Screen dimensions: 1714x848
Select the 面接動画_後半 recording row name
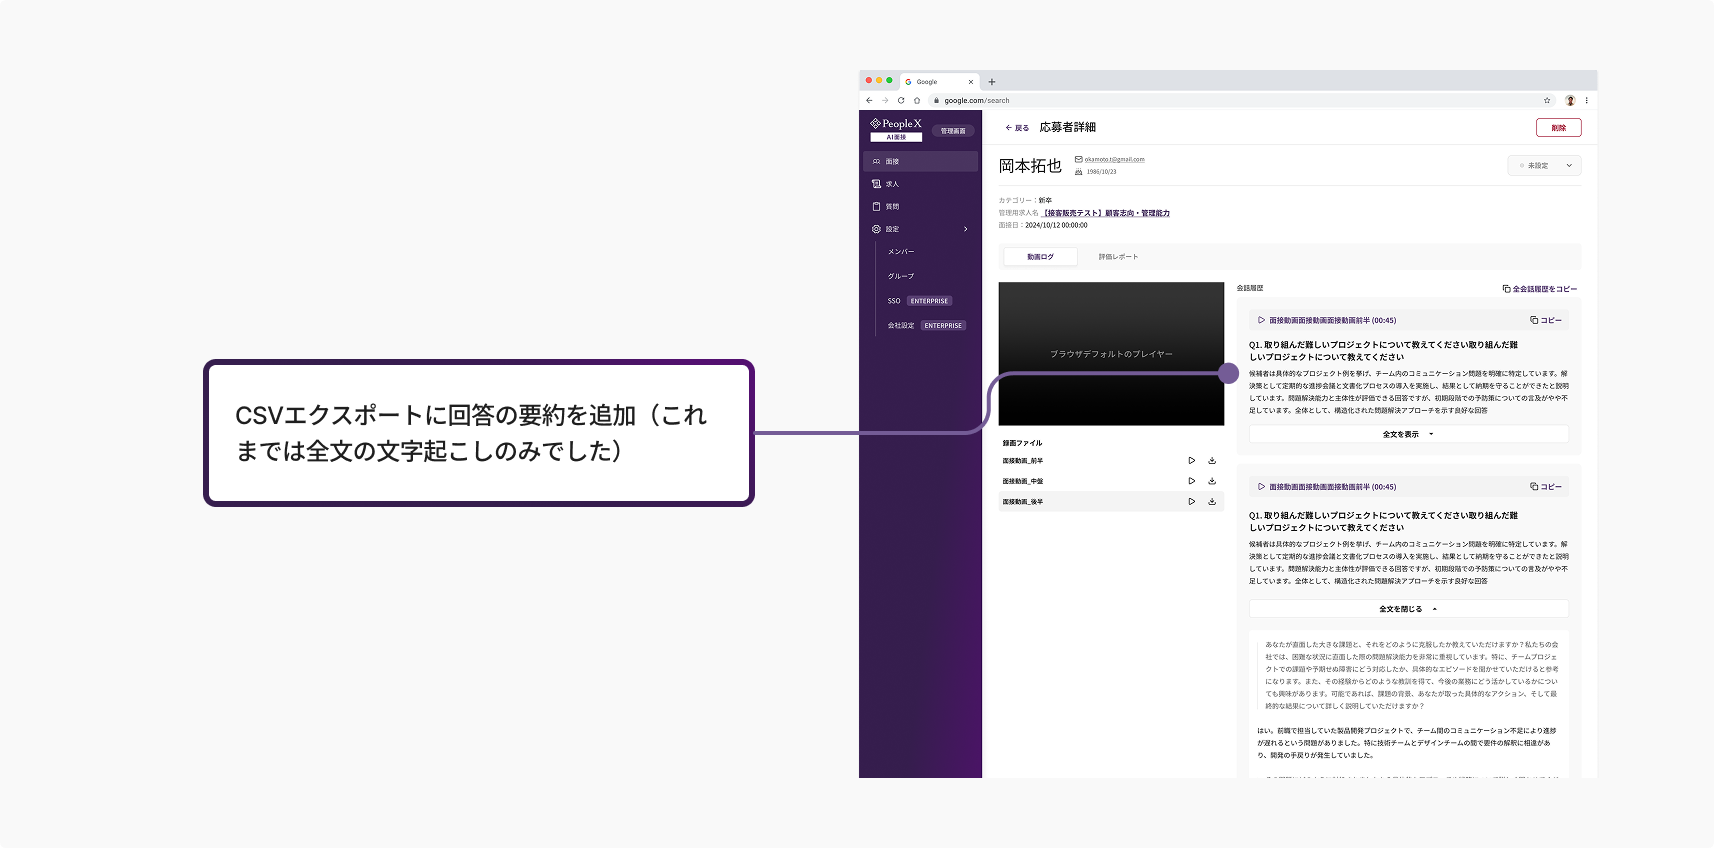click(x=1023, y=502)
